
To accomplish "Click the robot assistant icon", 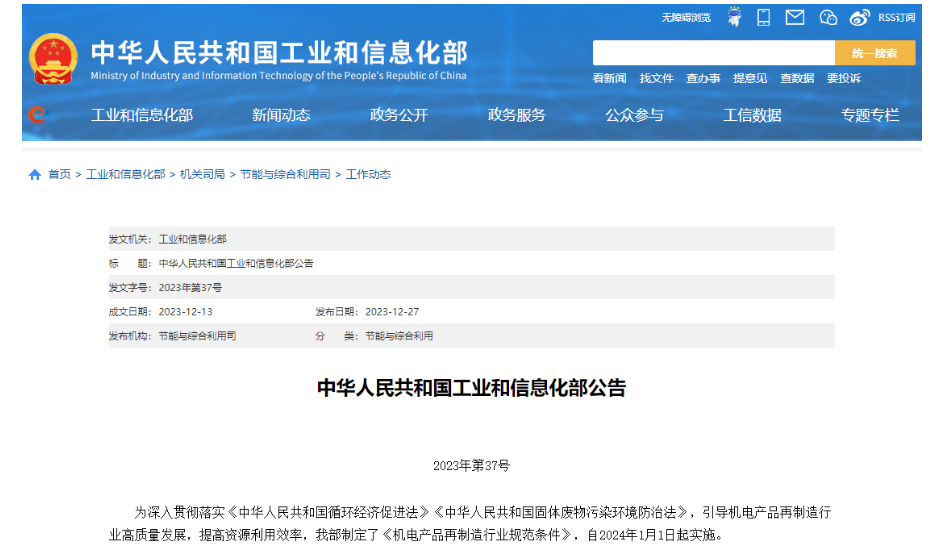I will coord(735,17).
